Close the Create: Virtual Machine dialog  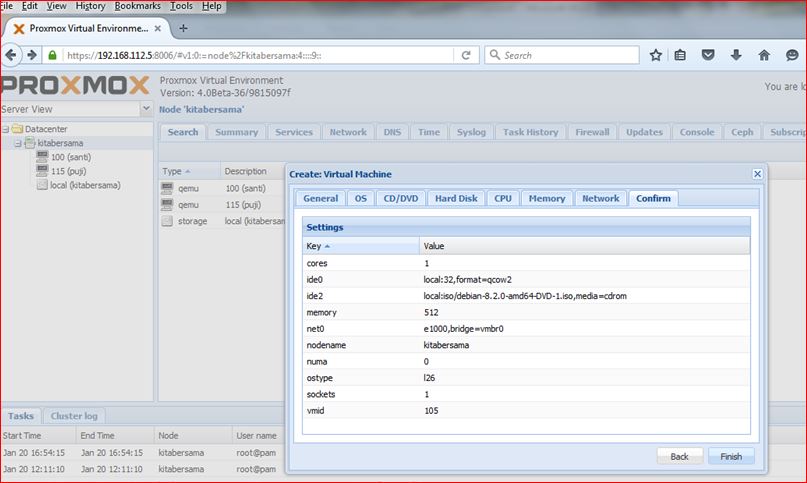click(x=758, y=174)
